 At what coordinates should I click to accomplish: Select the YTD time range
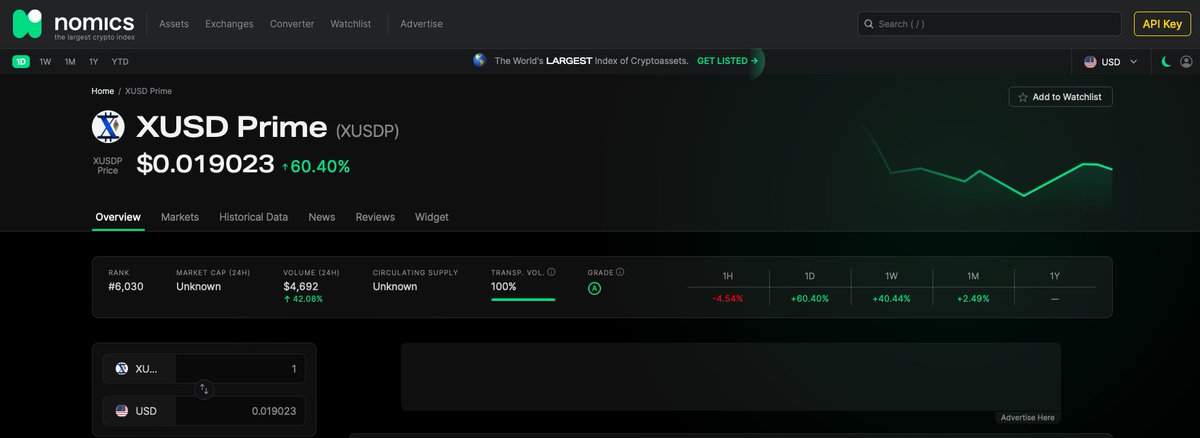click(120, 62)
